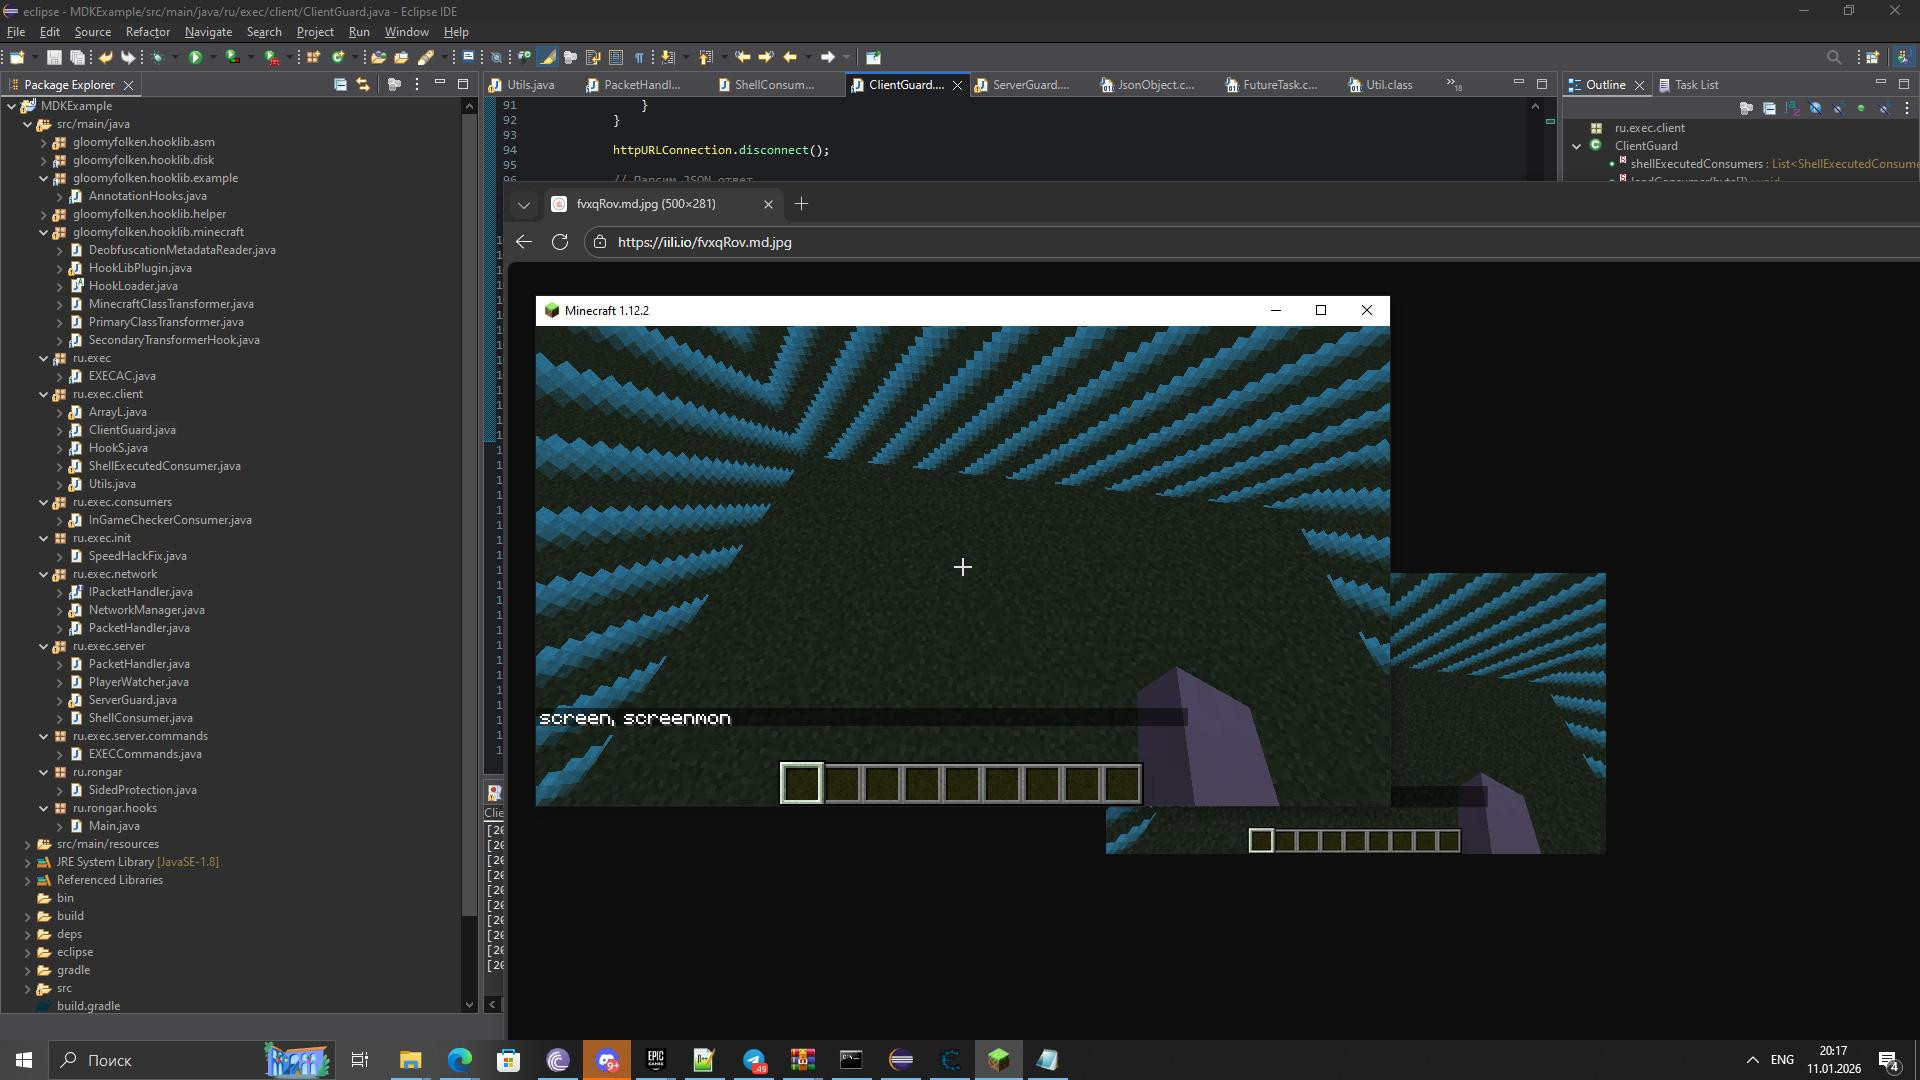This screenshot has width=1920, height=1080.
Task: Open a new browser tab
Action: (x=801, y=204)
